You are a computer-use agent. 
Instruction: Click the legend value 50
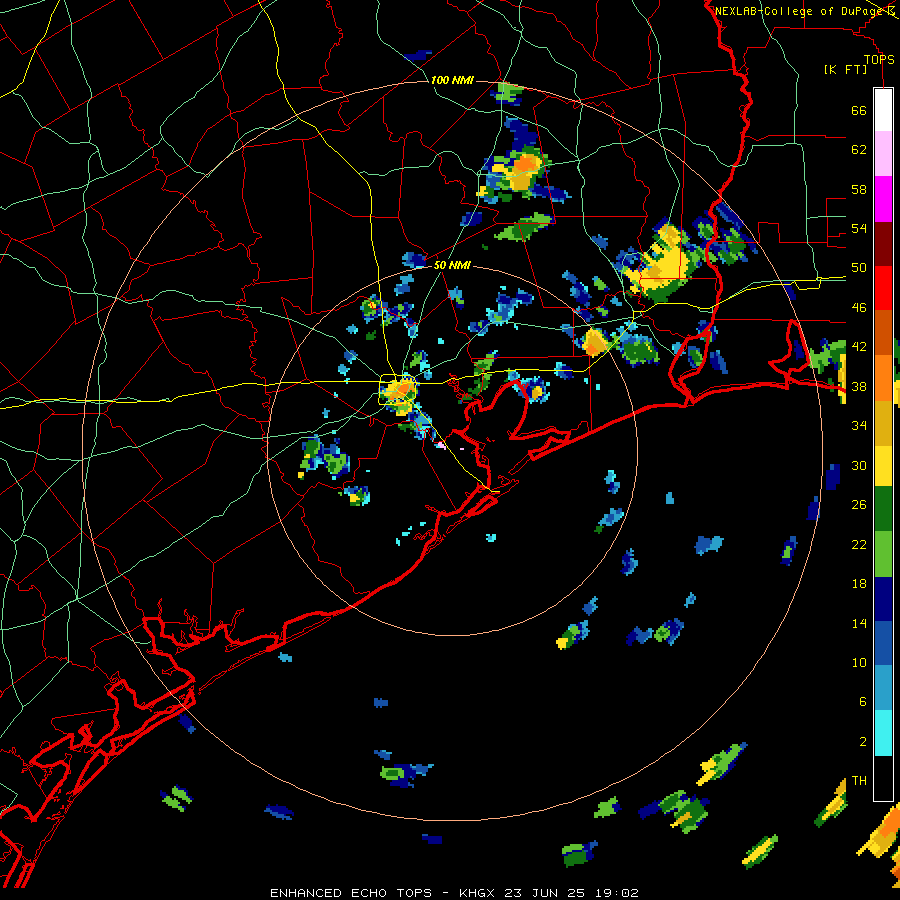859,268
